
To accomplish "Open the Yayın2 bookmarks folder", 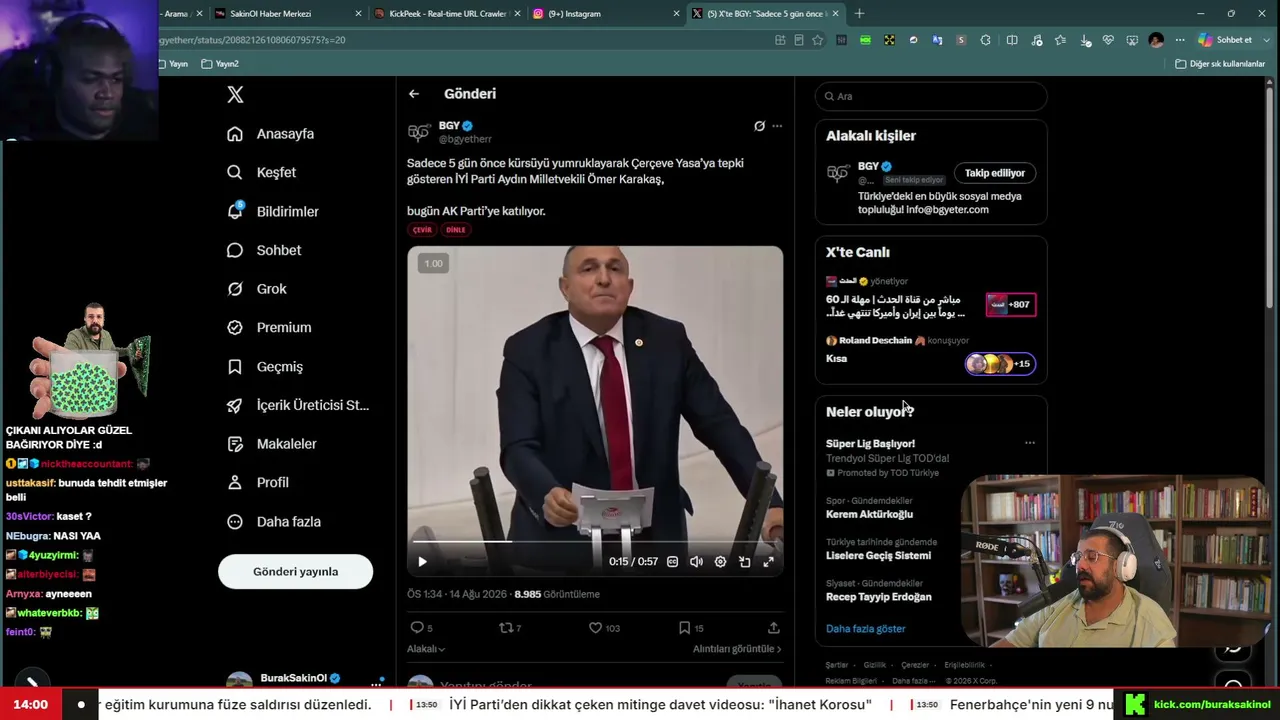I will coord(220,64).
